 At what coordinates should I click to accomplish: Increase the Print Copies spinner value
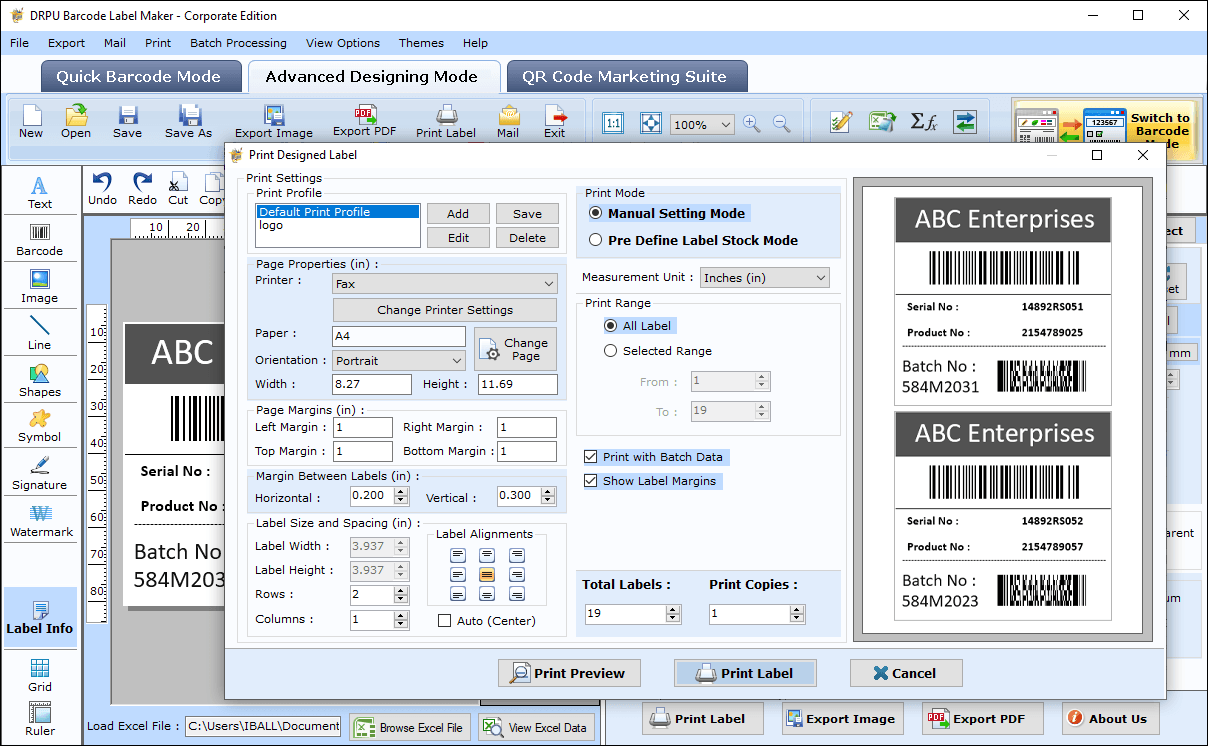(797, 609)
